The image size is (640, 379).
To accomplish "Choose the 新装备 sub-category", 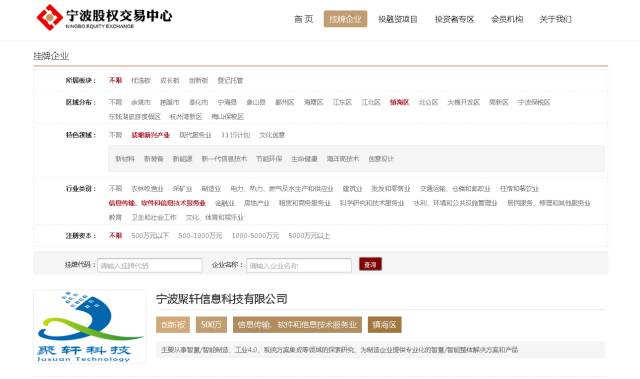I will click(x=154, y=159).
